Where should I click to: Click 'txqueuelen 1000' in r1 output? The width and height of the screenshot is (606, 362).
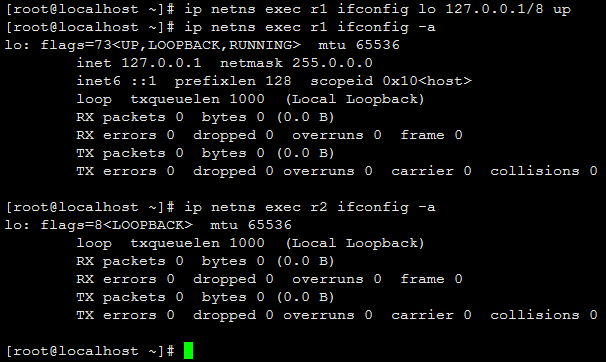point(197,99)
